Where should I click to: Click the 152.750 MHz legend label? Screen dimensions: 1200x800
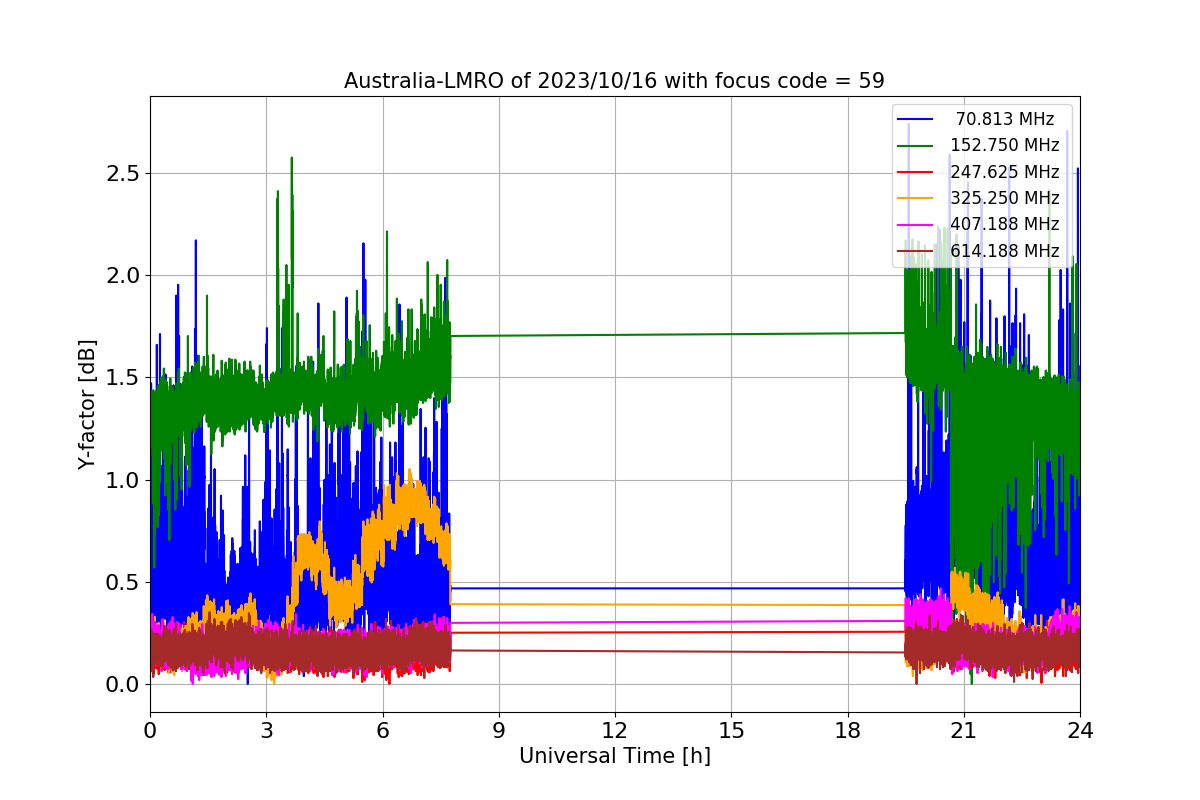point(1005,145)
